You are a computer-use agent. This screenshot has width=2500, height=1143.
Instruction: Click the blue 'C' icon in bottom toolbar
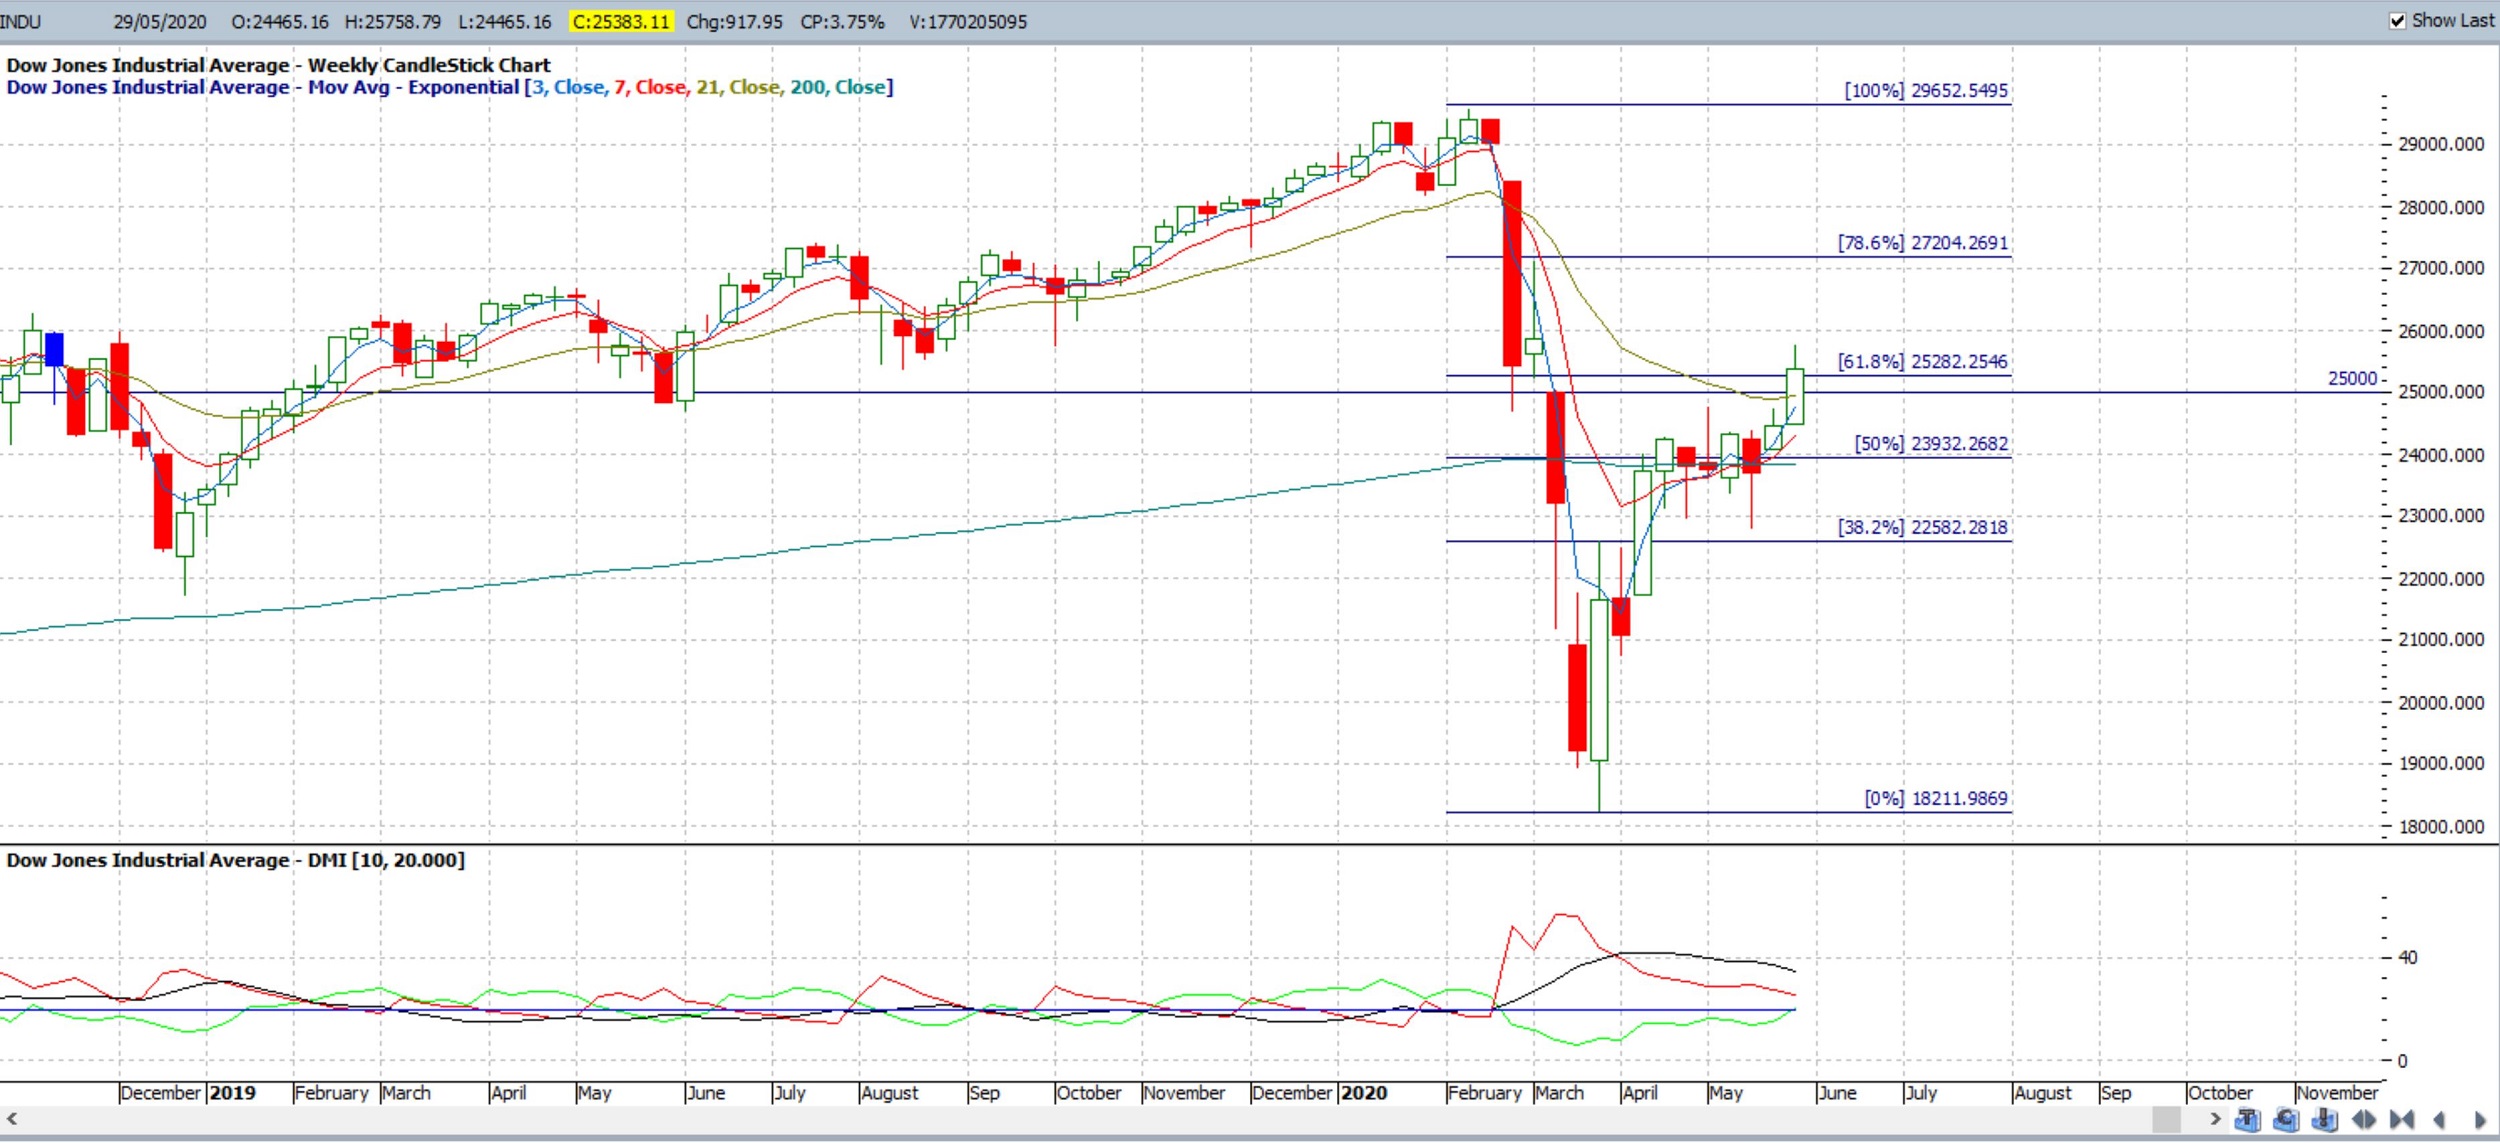2287,1120
